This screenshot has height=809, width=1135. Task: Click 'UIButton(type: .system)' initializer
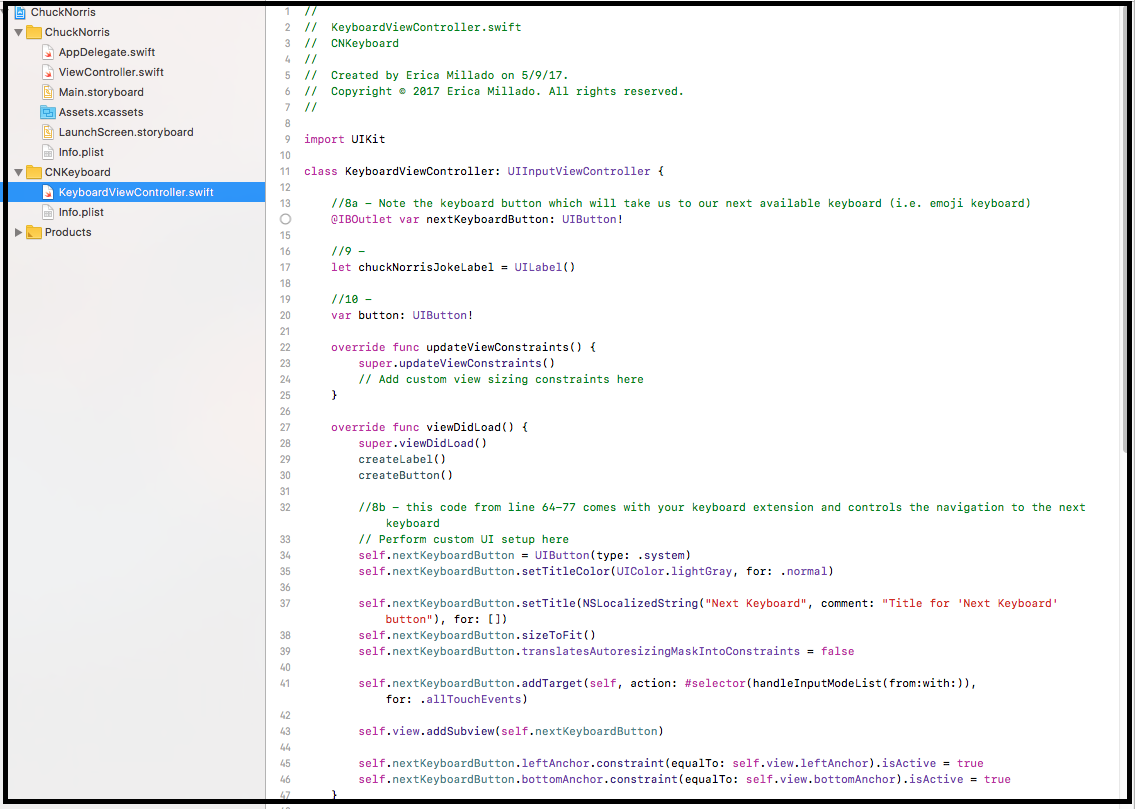(x=613, y=556)
